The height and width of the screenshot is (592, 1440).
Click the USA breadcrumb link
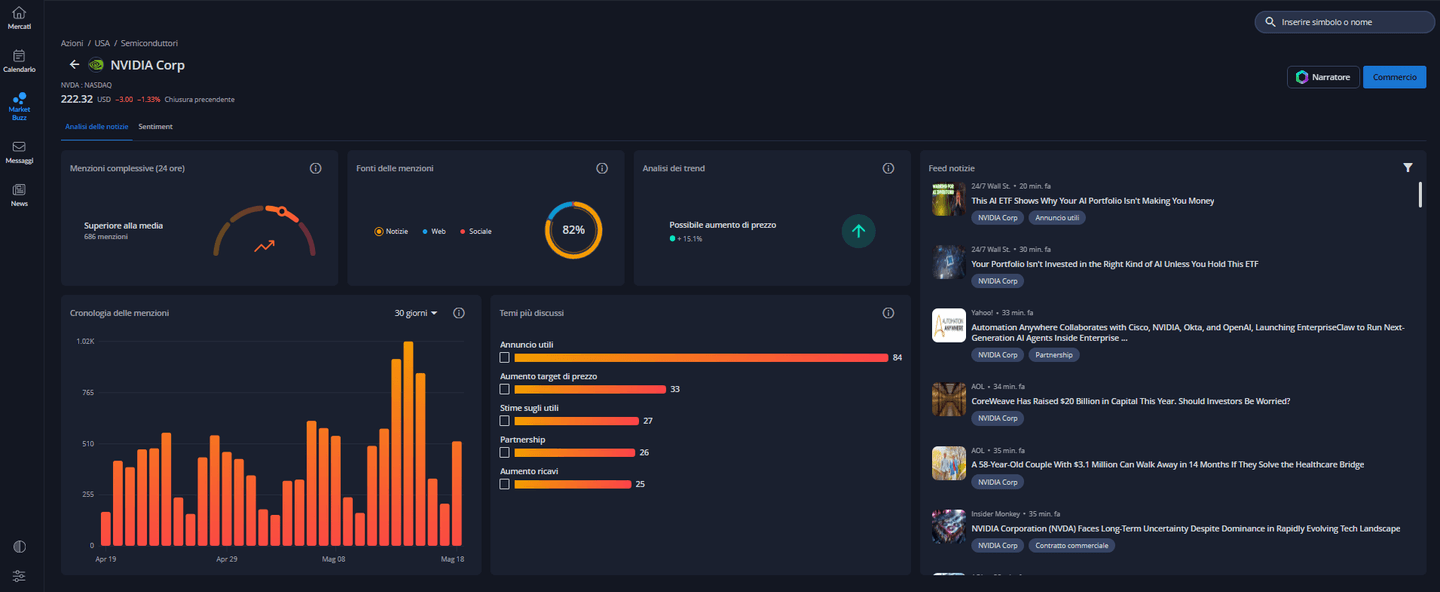[x=102, y=44]
